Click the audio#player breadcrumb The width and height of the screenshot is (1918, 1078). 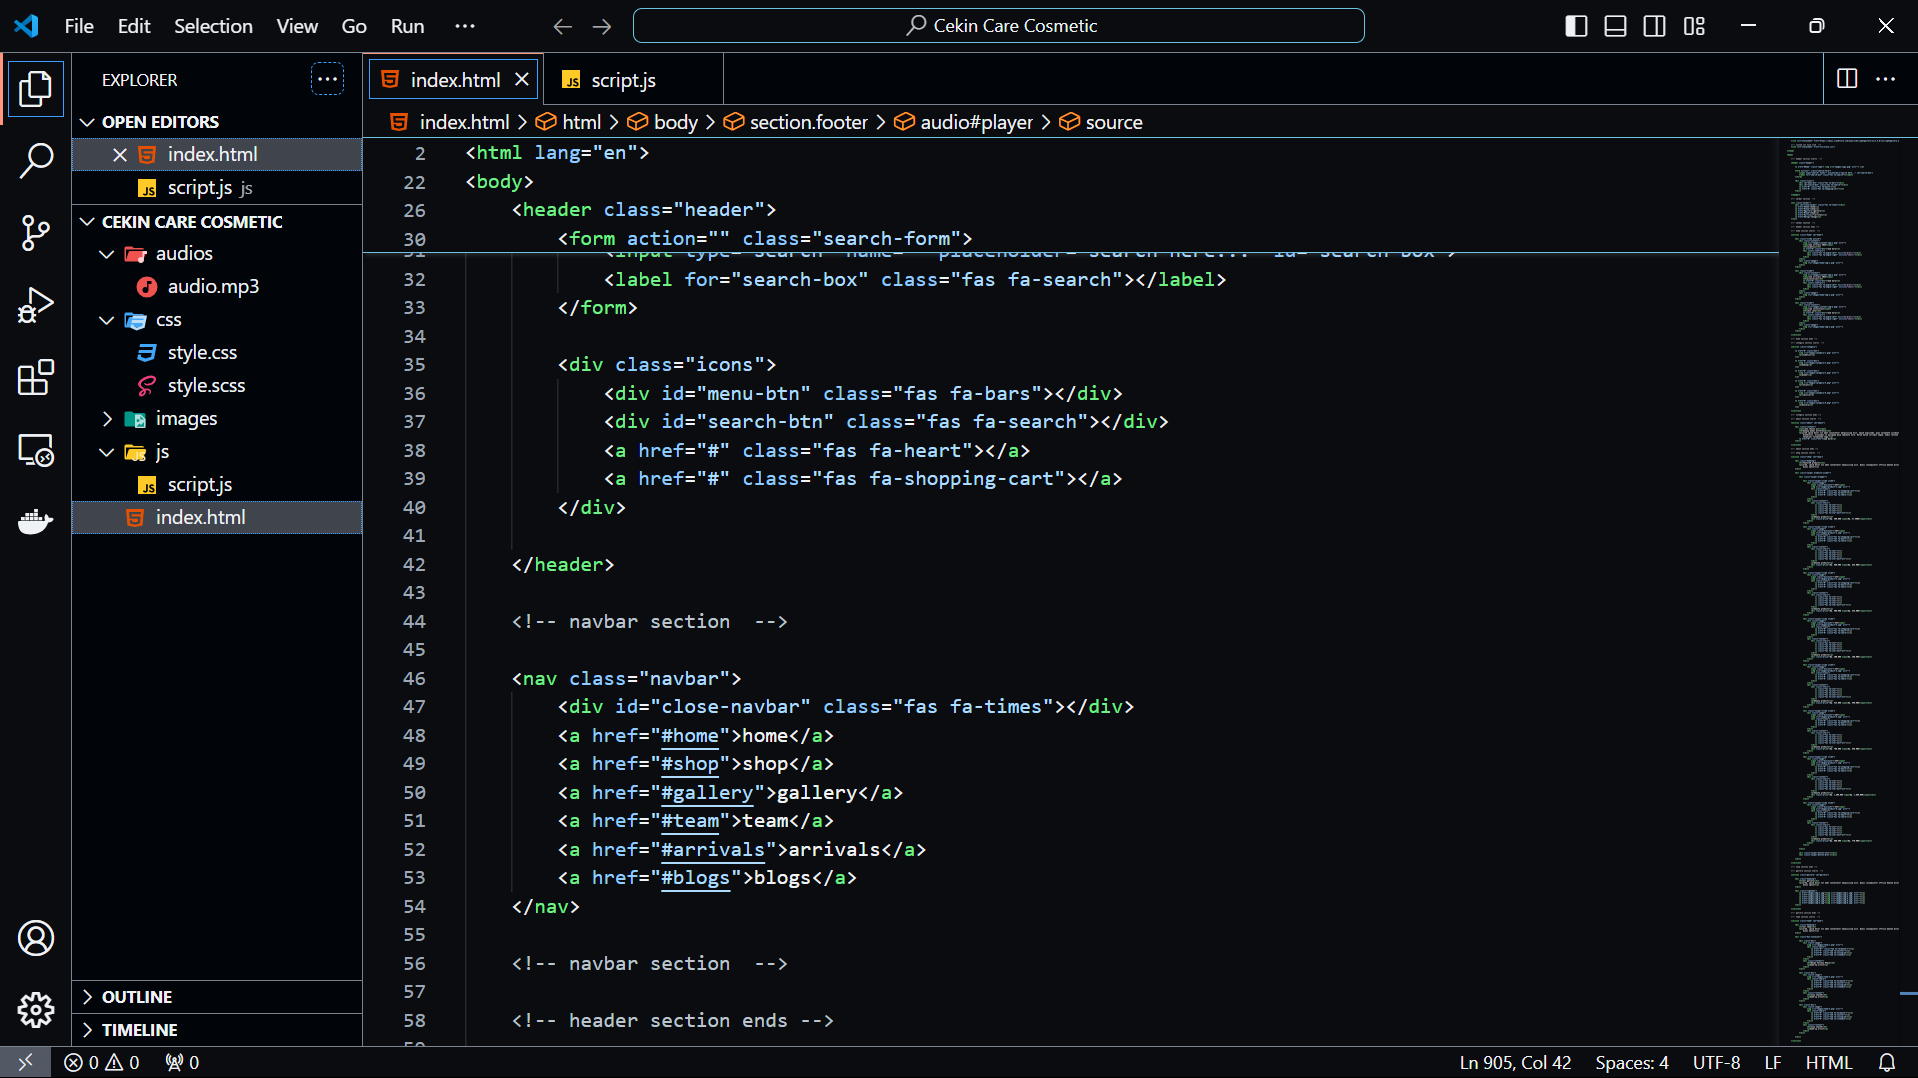[964, 122]
